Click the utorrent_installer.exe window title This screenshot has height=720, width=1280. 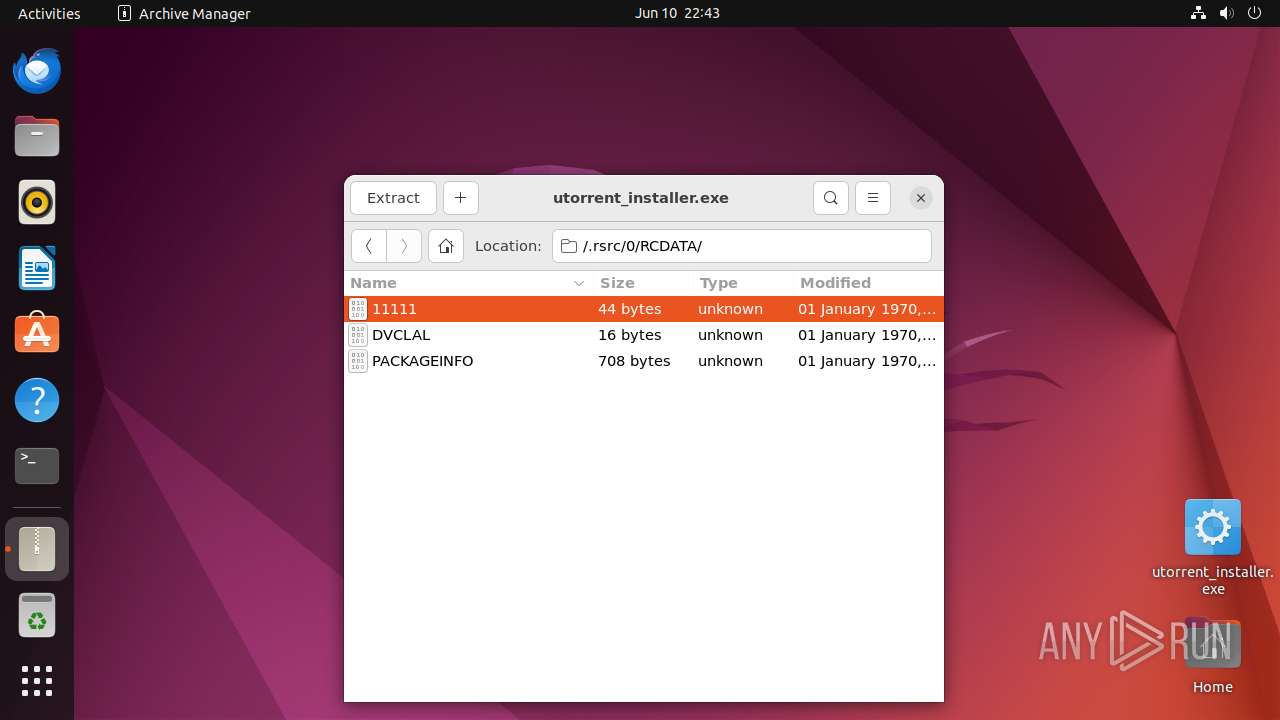click(x=641, y=198)
